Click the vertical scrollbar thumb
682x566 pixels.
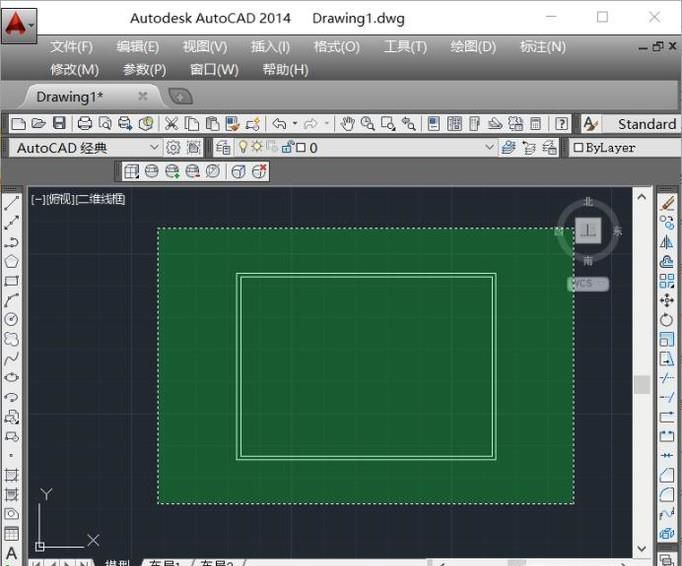(642, 384)
